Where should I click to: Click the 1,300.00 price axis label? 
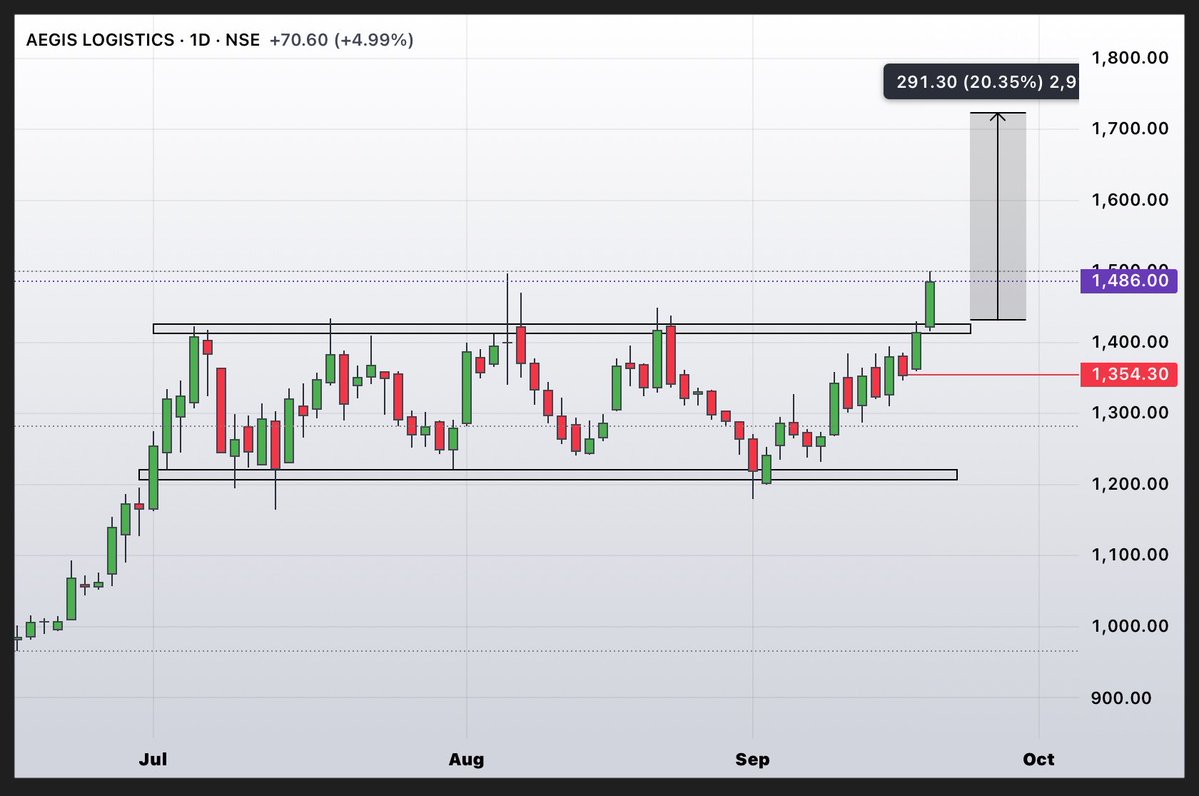point(1129,413)
